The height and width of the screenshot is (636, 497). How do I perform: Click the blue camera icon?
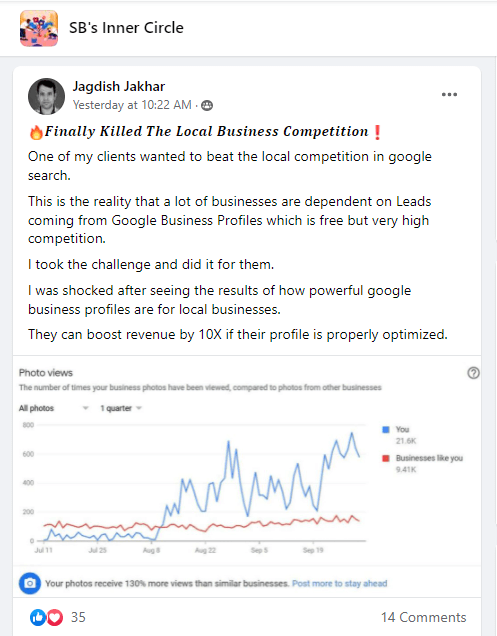[30, 583]
